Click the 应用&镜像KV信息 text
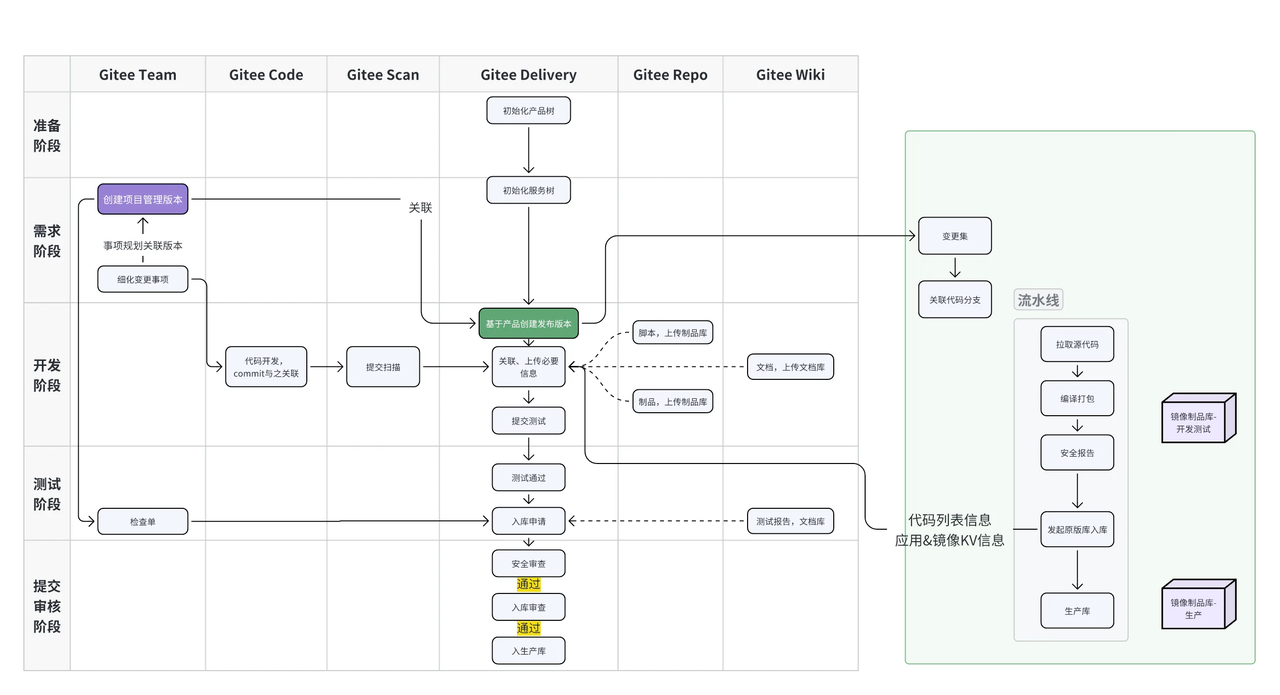The image size is (1280, 695). coord(950,540)
